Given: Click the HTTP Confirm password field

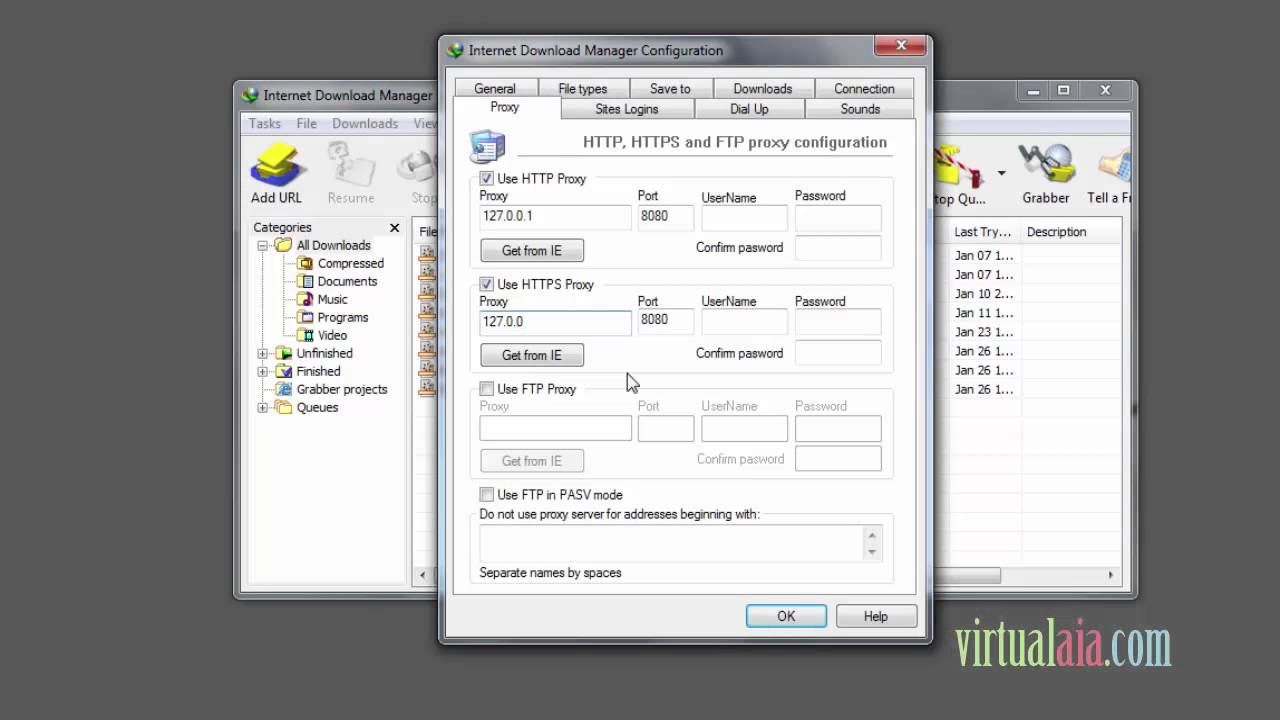Looking at the screenshot, I should click(838, 248).
